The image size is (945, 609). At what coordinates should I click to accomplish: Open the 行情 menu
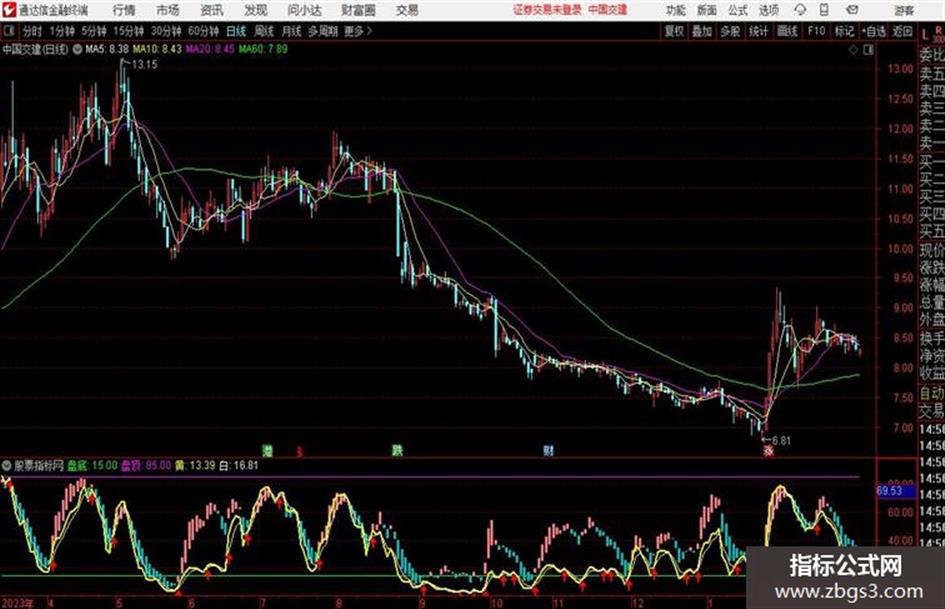[124, 10]
